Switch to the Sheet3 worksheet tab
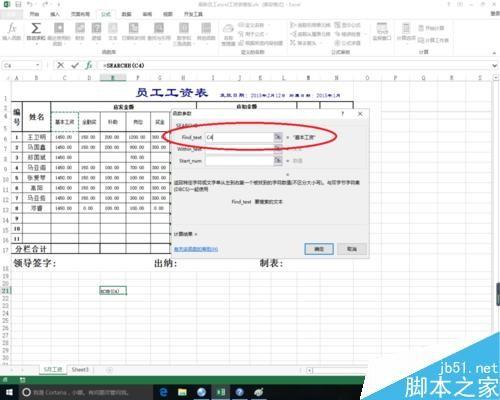500x400 pixels. pyautogui.click(x=80, y=370)
